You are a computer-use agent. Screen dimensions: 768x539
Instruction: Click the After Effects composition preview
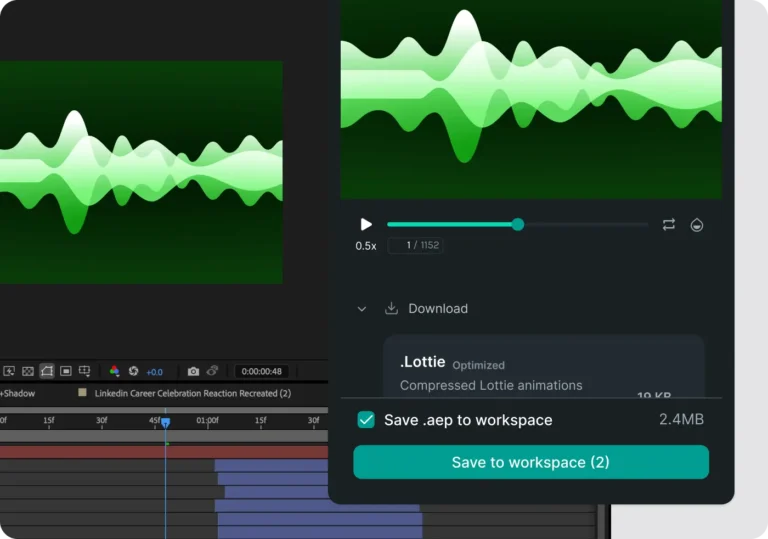coord(141,172)
